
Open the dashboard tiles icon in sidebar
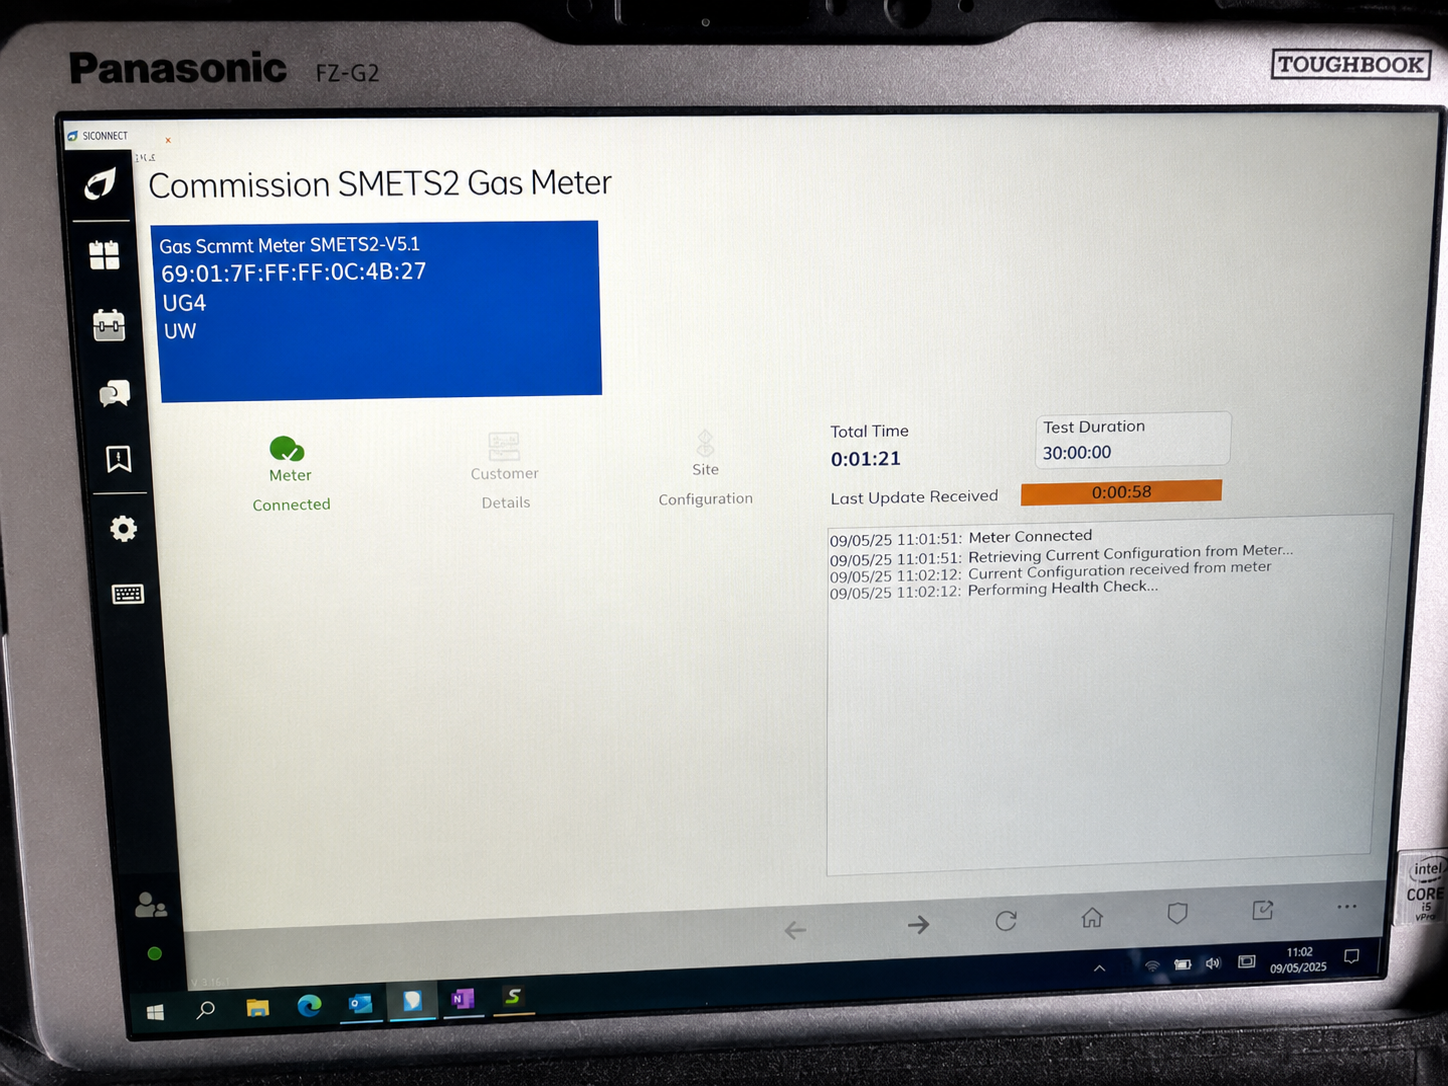coord(104,255)
